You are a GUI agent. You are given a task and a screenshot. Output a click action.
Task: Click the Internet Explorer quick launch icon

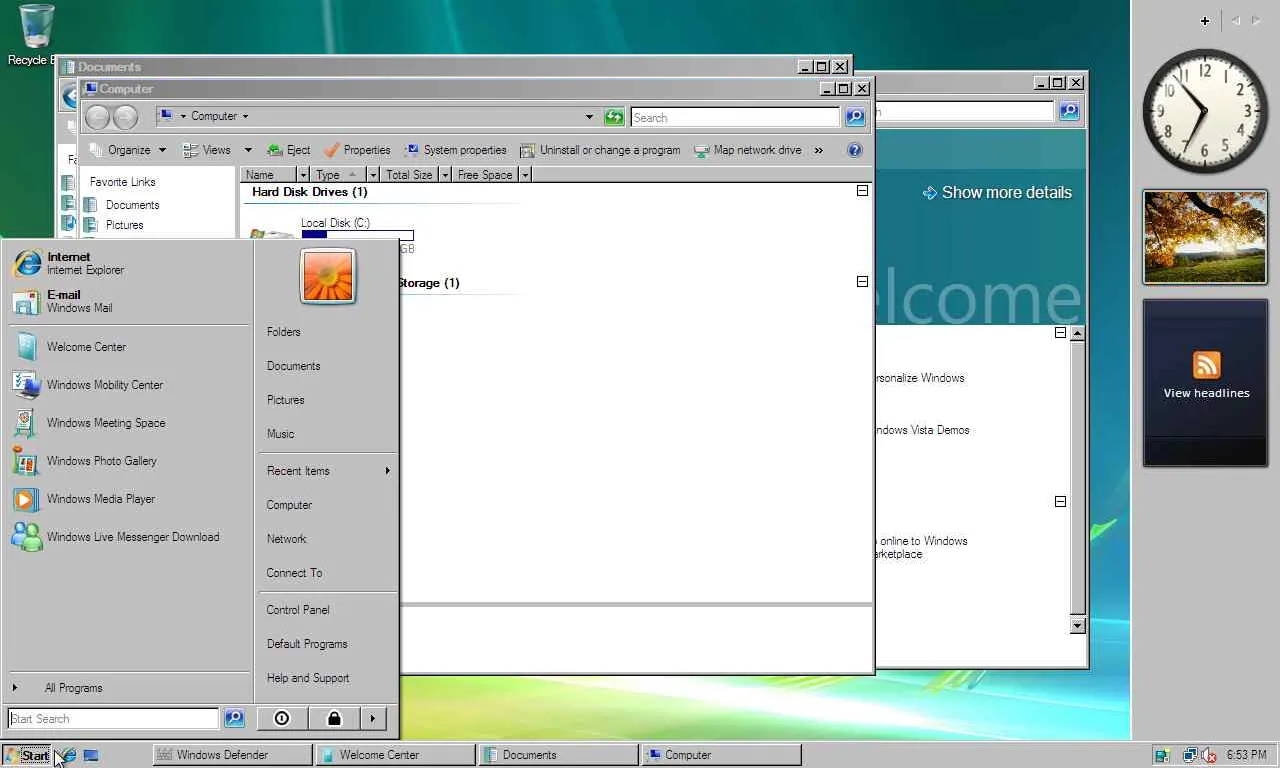pyautogui.click(x=68, y=755)
